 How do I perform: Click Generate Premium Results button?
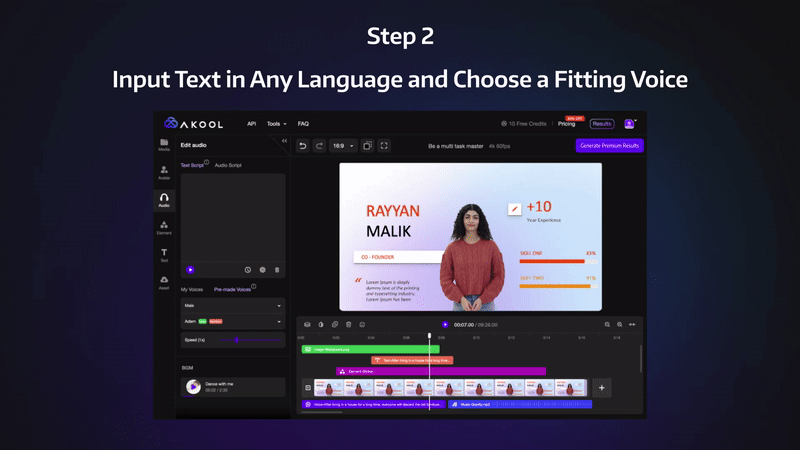(609, 146)
